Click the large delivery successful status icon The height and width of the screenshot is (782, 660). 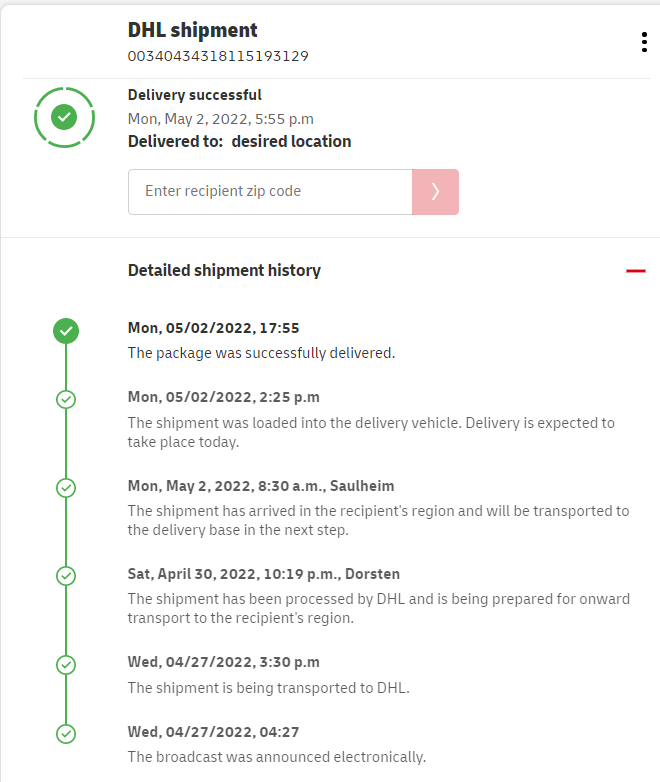(64, 118)
